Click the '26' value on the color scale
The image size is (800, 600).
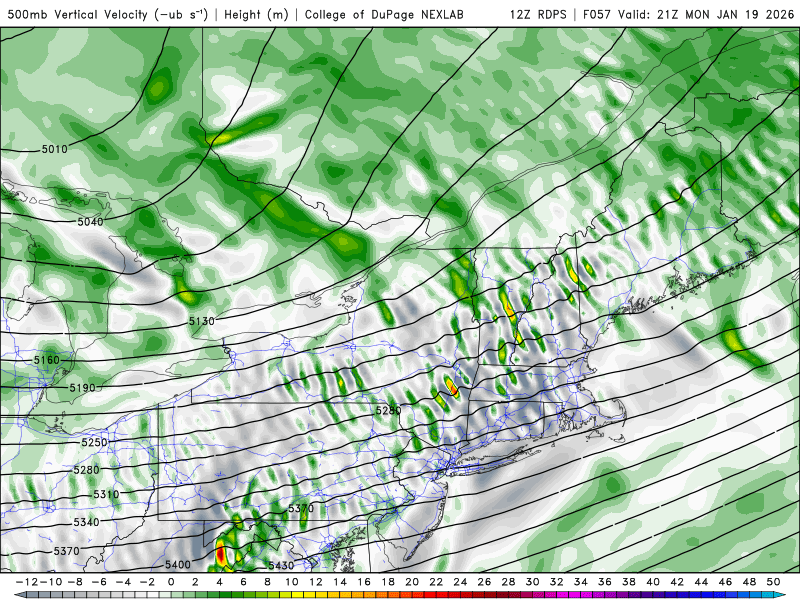tap(484, 582)
